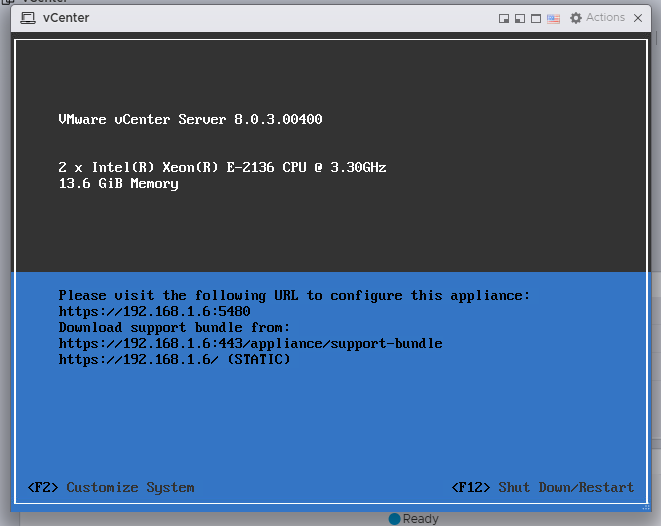This screenshot has height=526, width=661.
Task: Select F12 Shut Down/Restart option
Action: (x=543, y=487)
